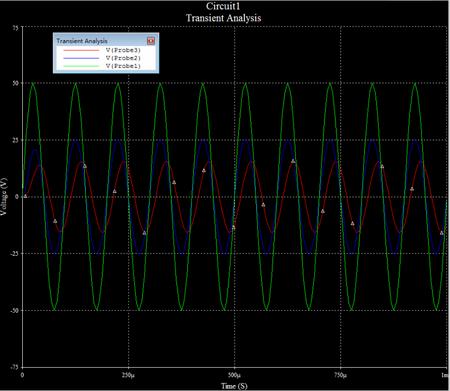This screenshot has height=391, width=450.
Task: Click the first triangle marker at time zero
Action: point(25,196)
